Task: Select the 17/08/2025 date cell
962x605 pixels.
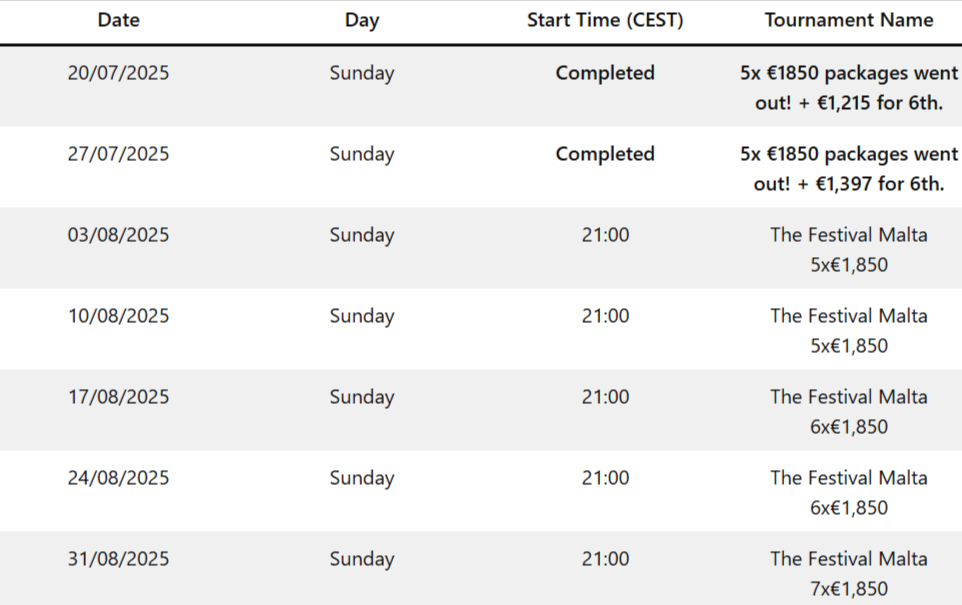Action: (119, 397)
